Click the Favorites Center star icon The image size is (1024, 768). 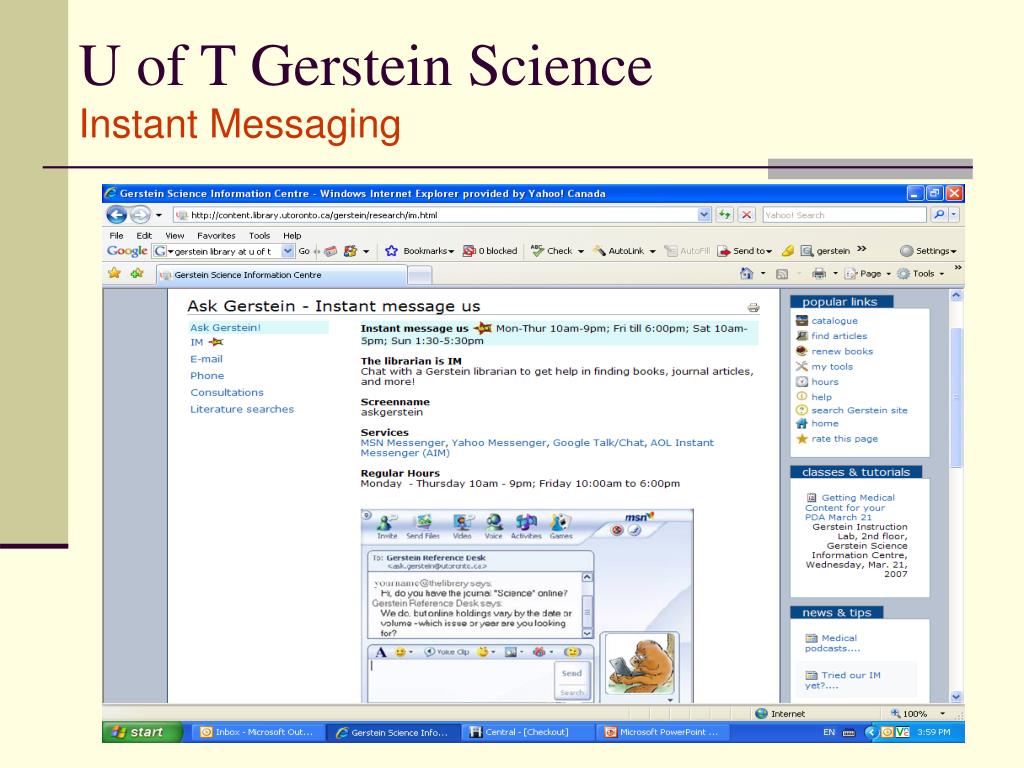114,273
